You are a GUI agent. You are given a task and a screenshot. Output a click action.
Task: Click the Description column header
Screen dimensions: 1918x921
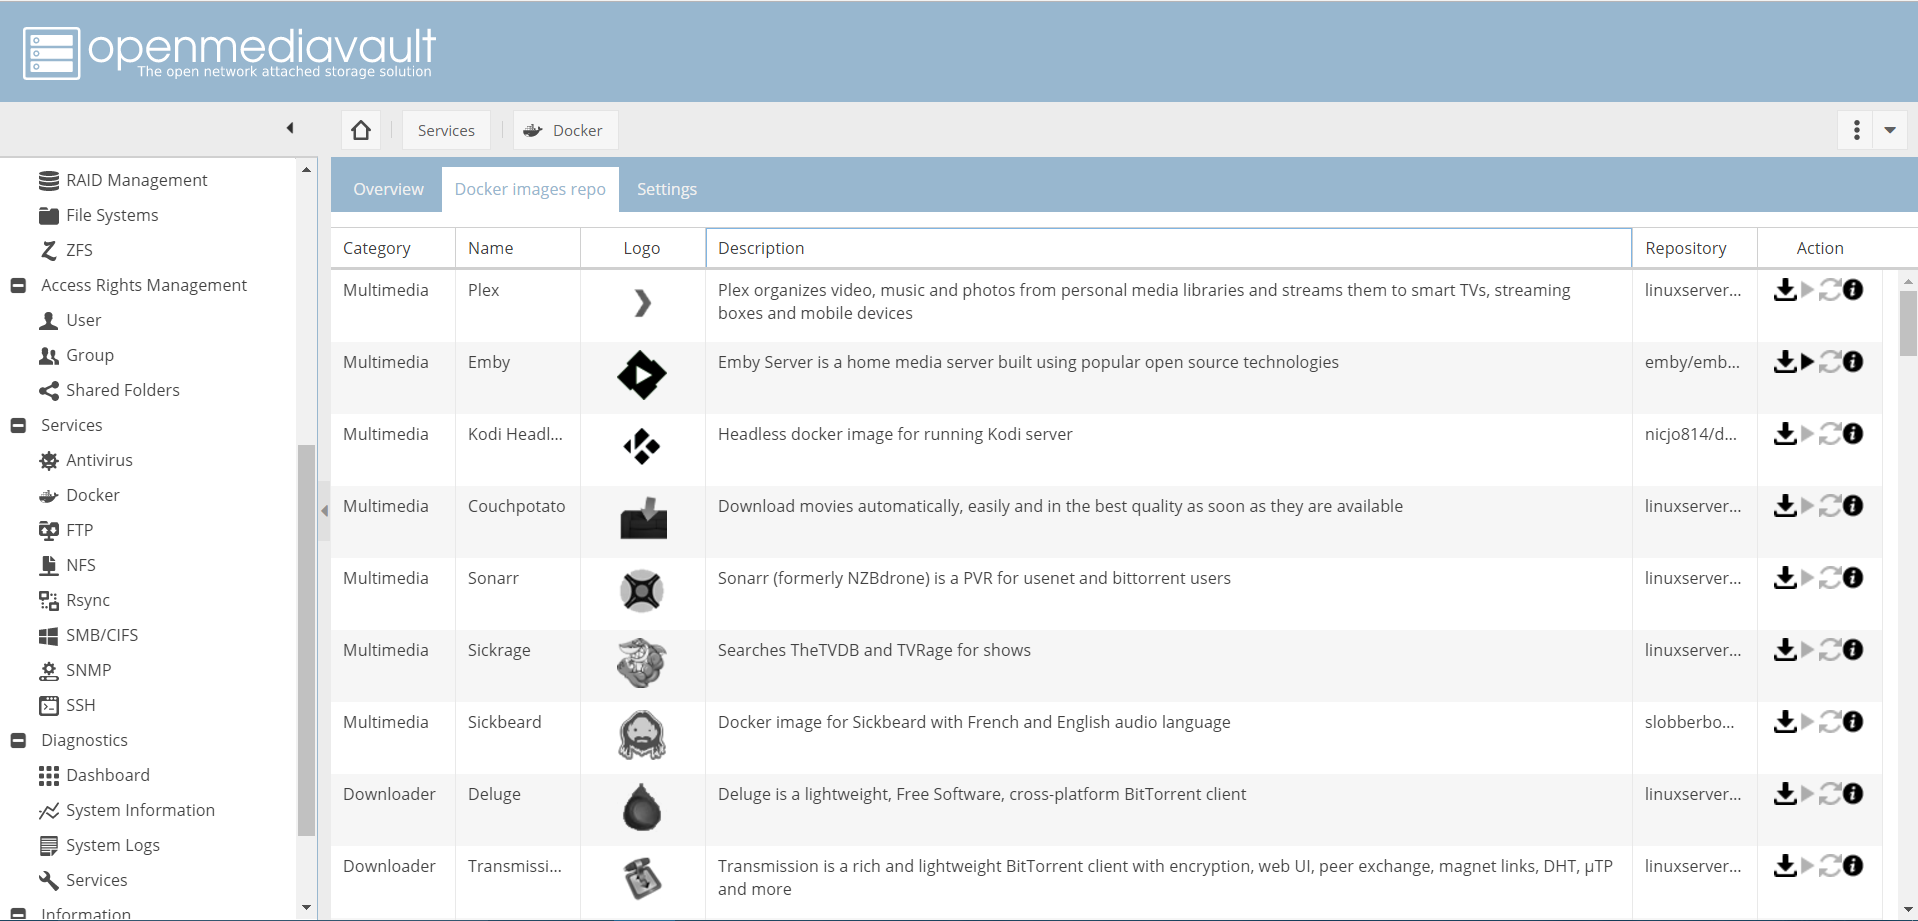[1168, 248]
